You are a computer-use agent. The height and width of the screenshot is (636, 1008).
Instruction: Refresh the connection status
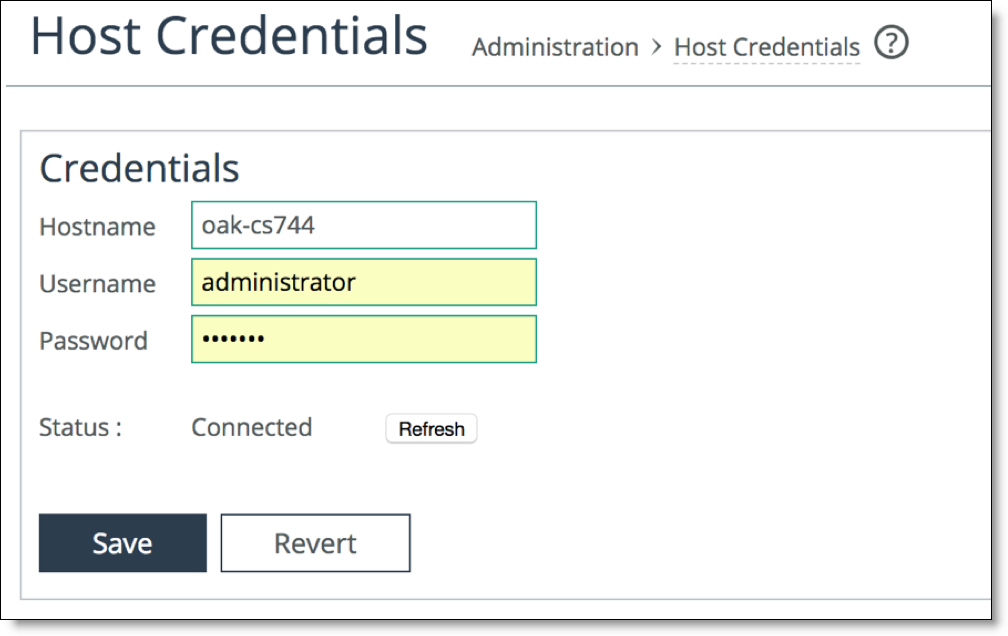(431, 429)
